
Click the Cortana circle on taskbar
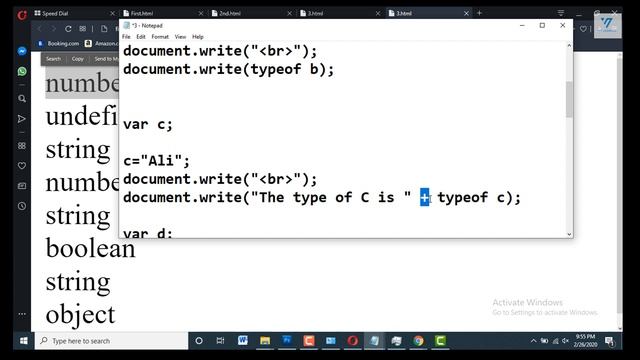(x=199, y=341)
